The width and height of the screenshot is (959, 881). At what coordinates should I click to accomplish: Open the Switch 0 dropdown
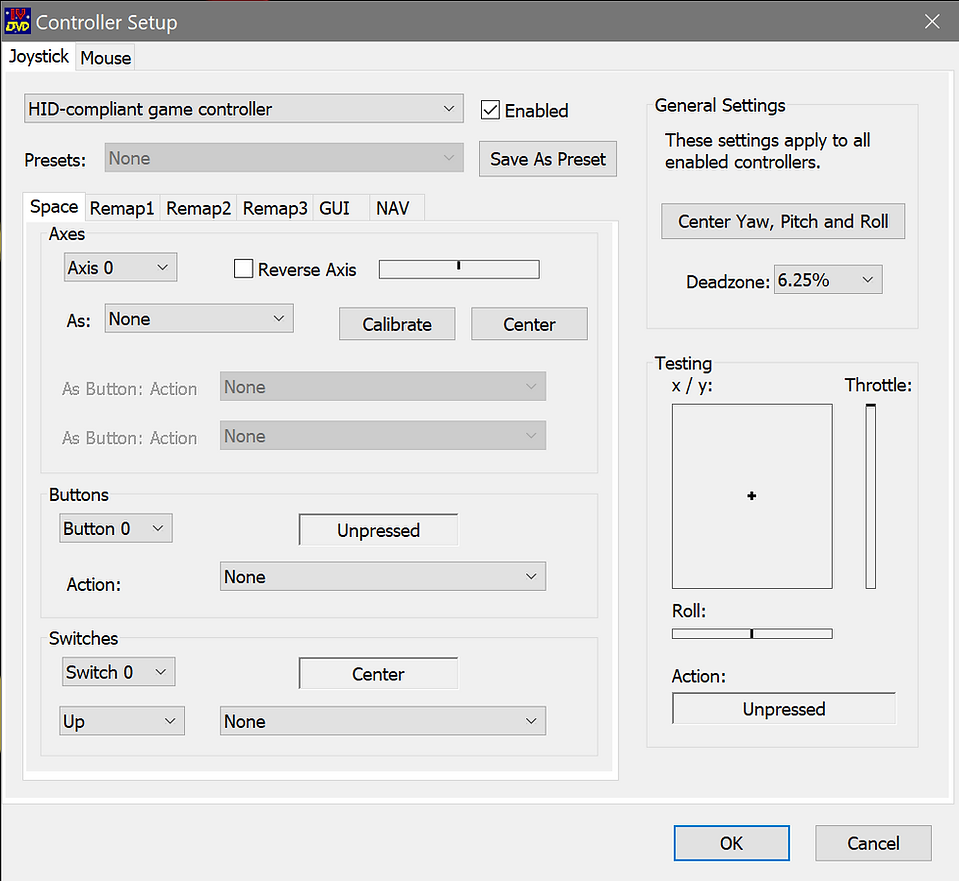click(x=118, y=672)
